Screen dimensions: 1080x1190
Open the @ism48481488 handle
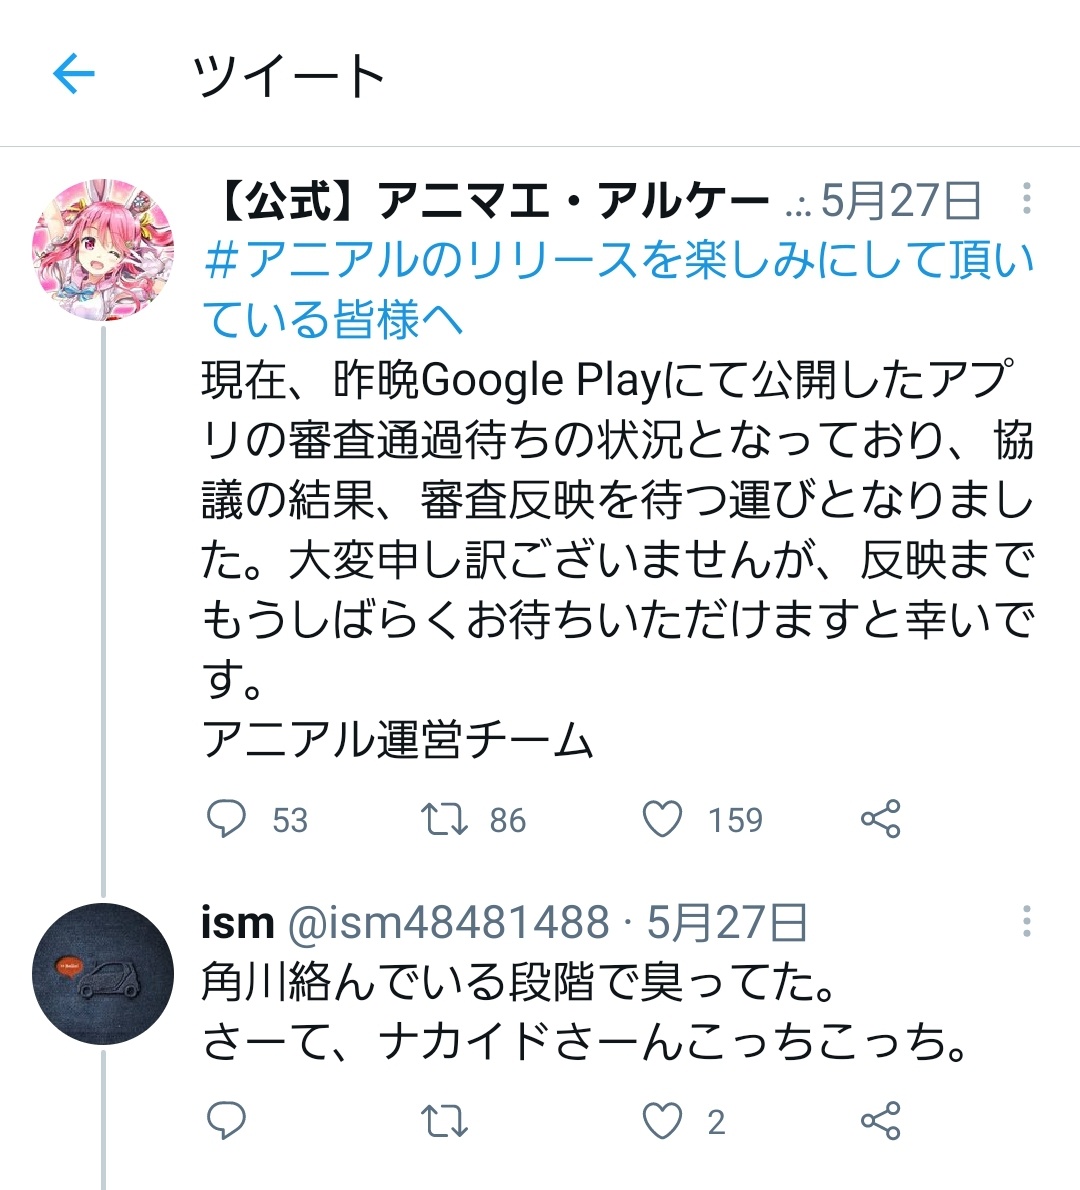tap(449, 923)
